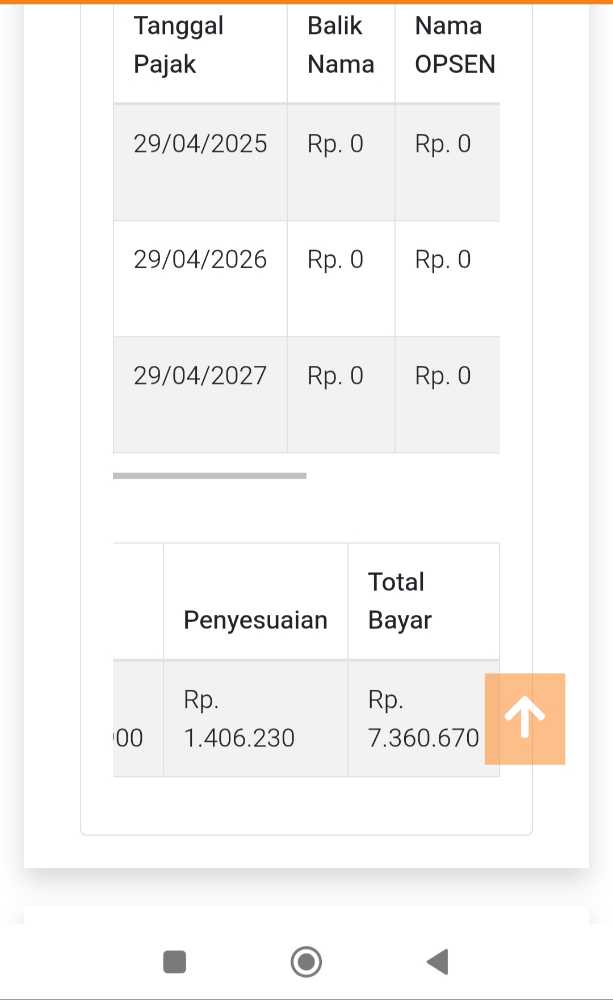Select the 29/04/2026 date cell
613x1000 pixels.
point(200,260)
